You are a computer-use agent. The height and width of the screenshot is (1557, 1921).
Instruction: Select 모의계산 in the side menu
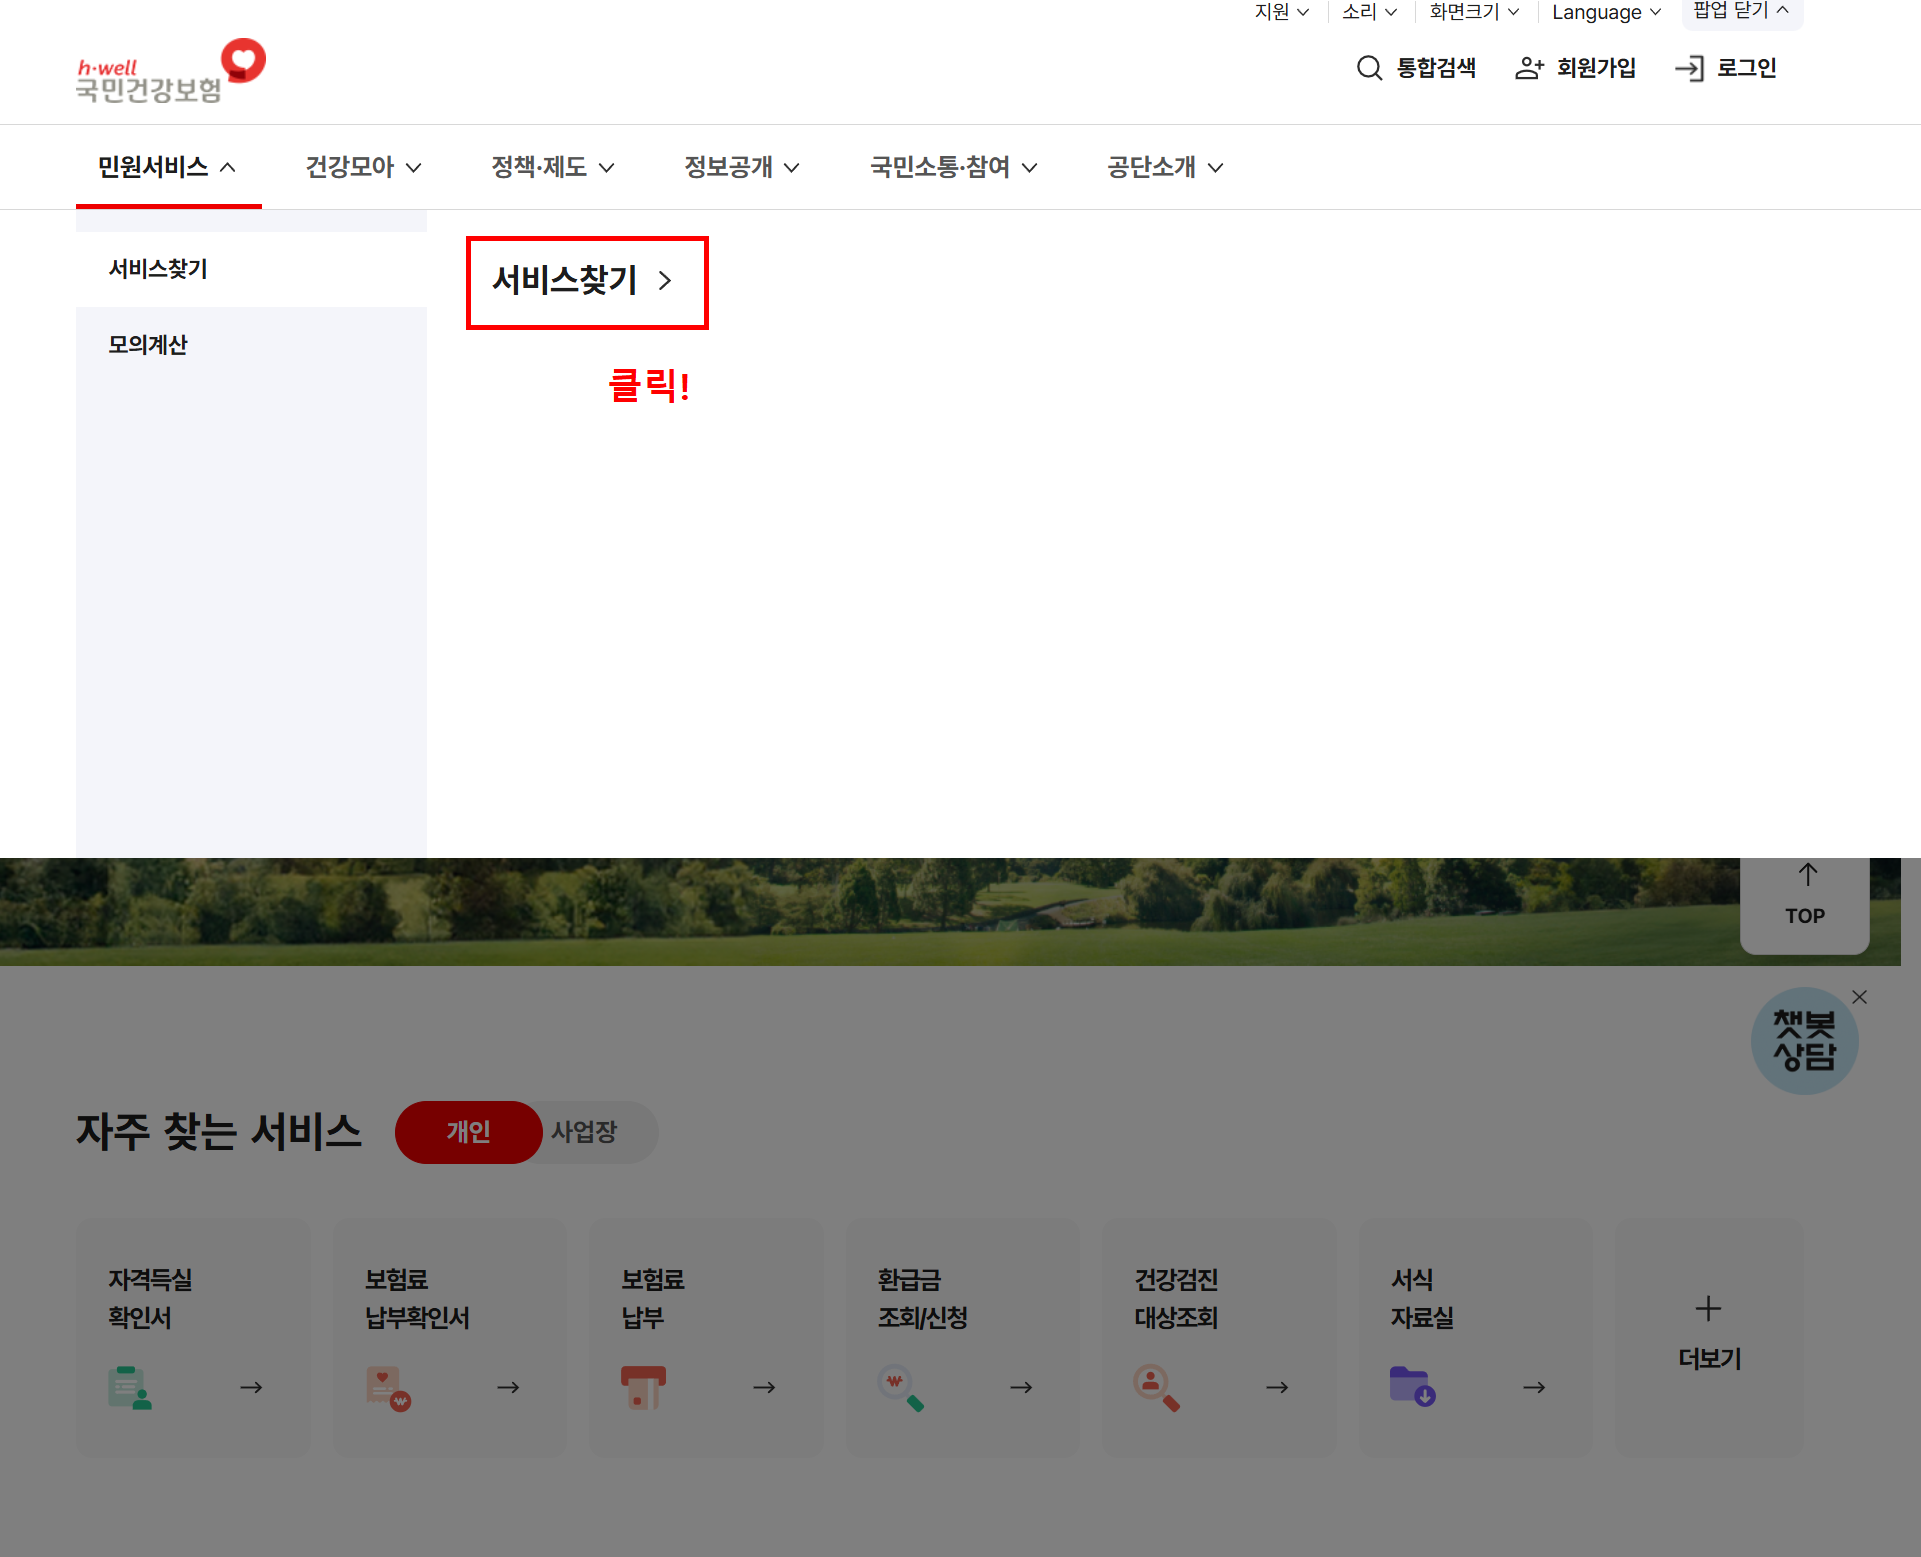pyautogui.click(x=148, y=345)
